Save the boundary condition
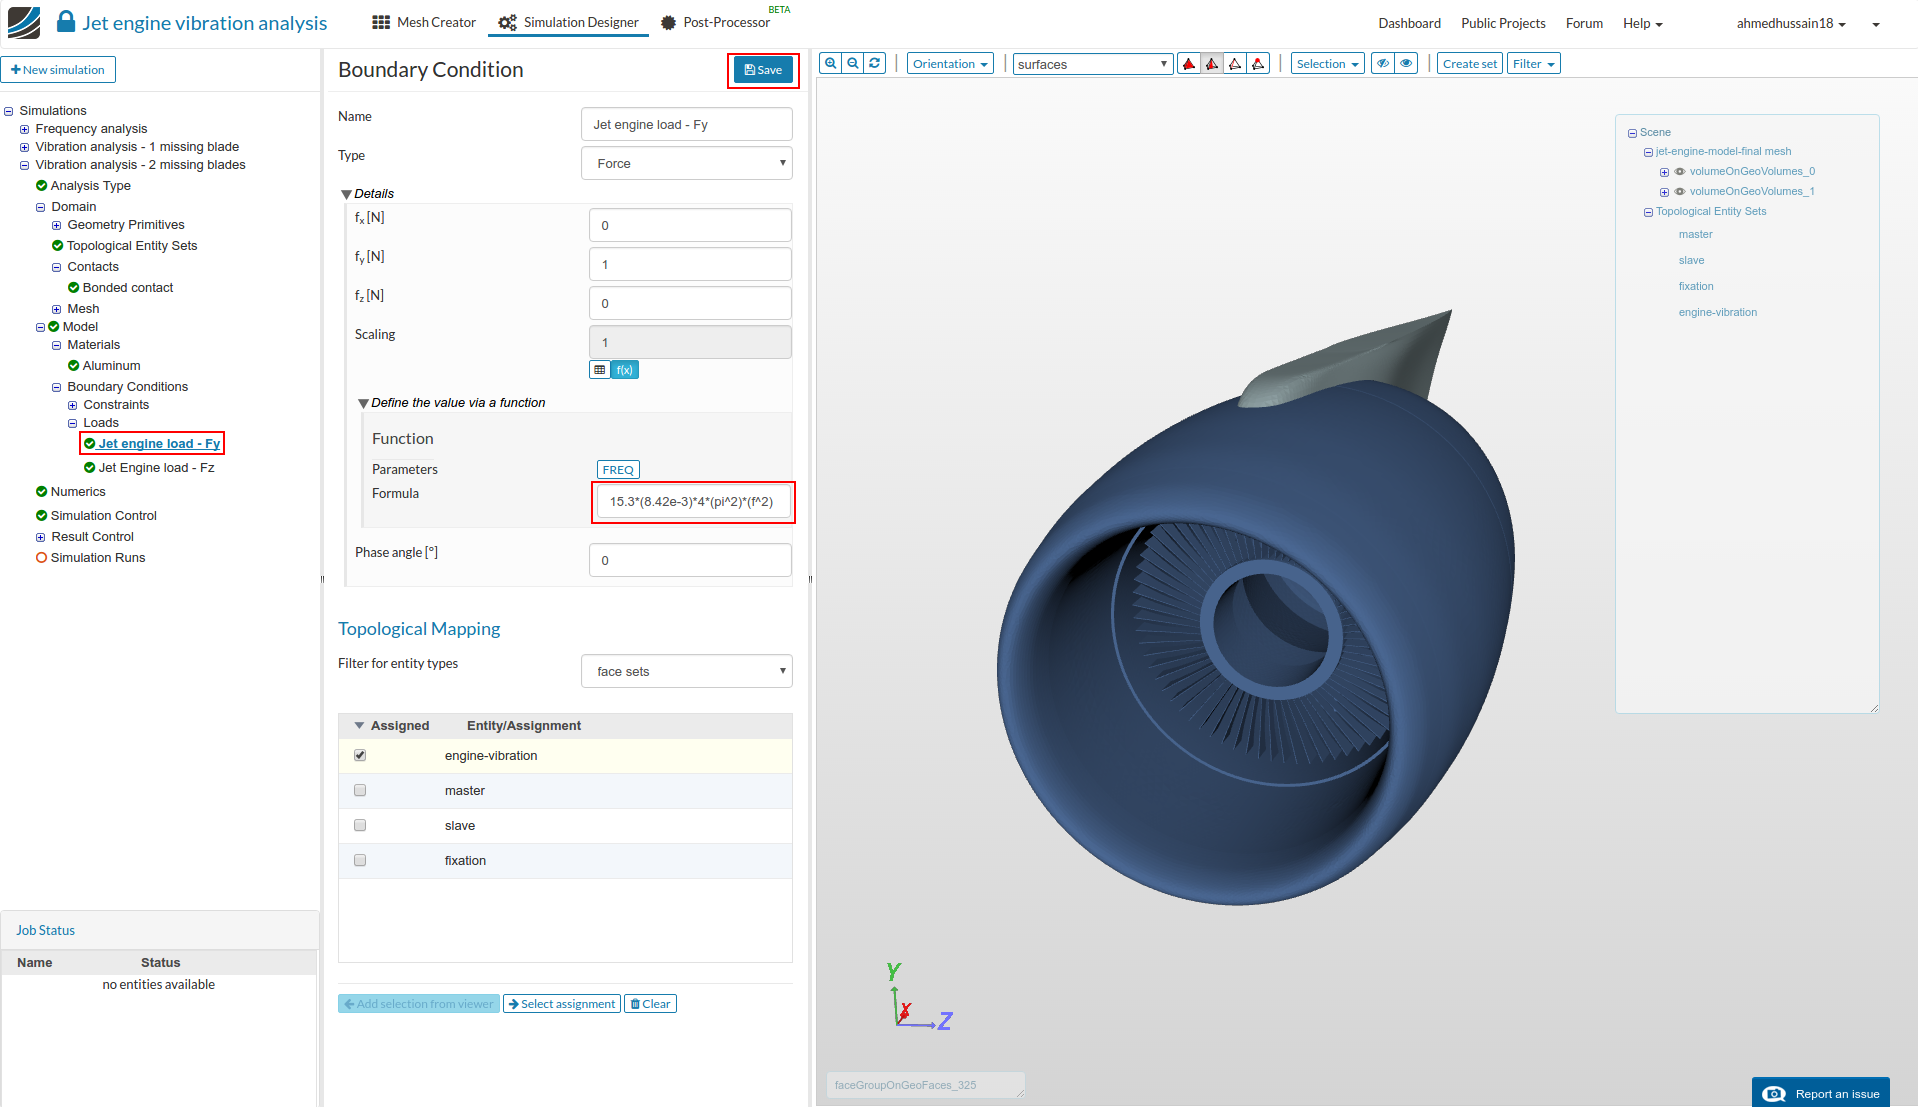The height and width of the screenshot is (1107, 1918). click(x=763, y=70)
